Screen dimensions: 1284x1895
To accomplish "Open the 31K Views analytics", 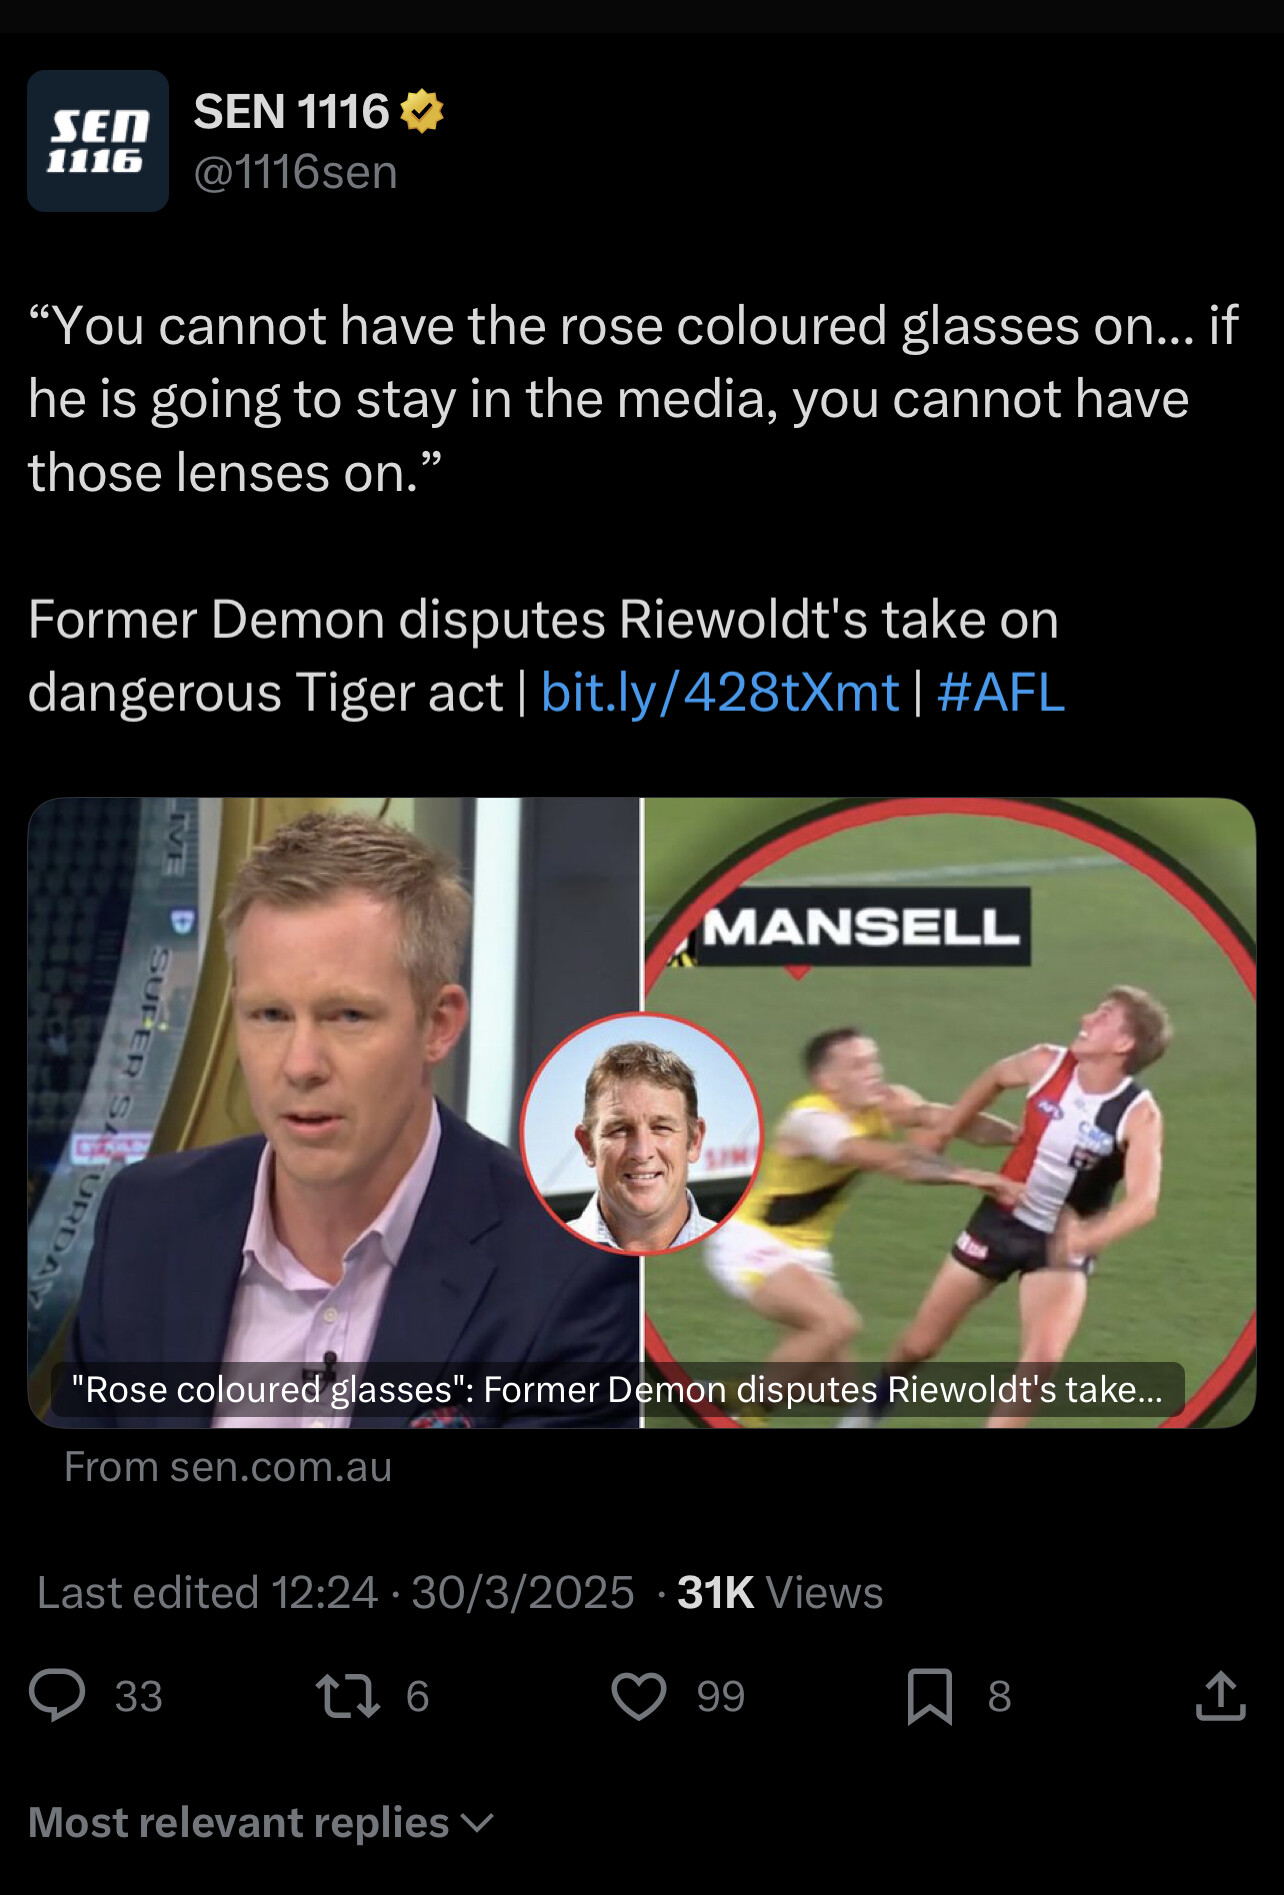I will (780, 1592).
